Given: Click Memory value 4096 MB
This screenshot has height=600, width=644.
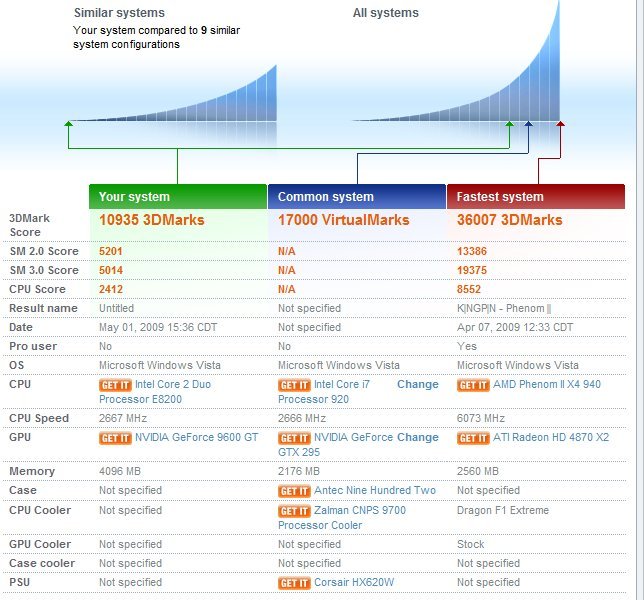Looking at the screenshot, I should 120,471.
